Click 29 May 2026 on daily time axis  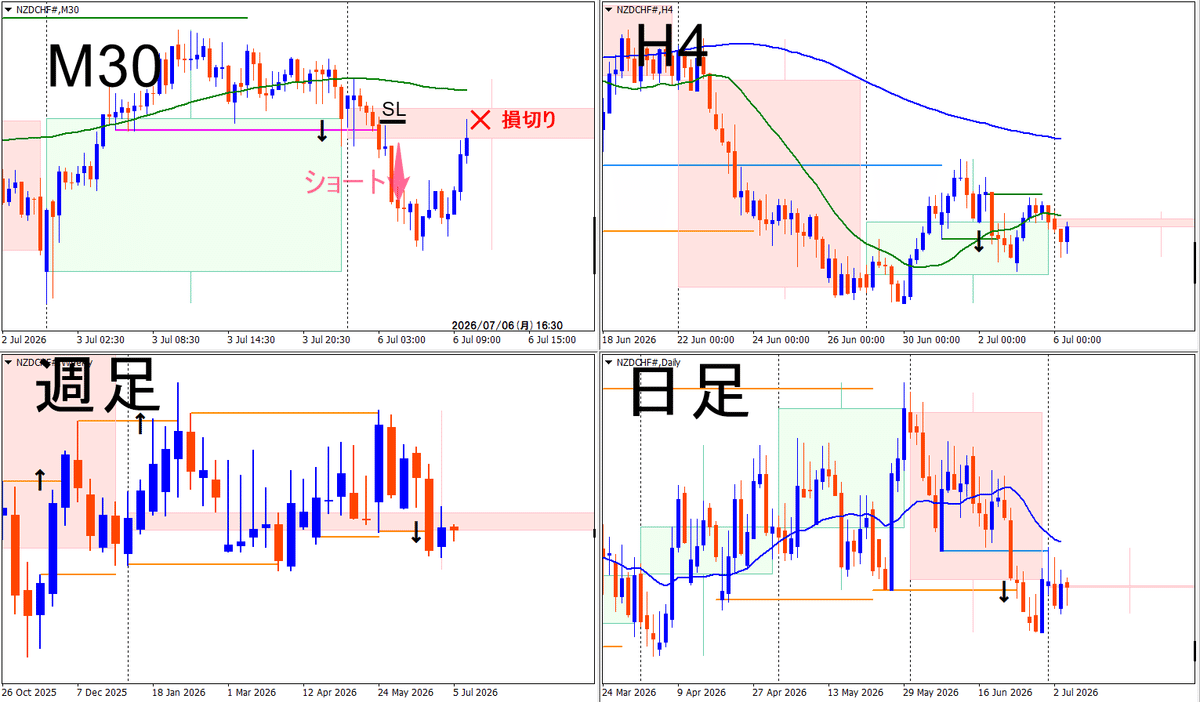(930, 692)
